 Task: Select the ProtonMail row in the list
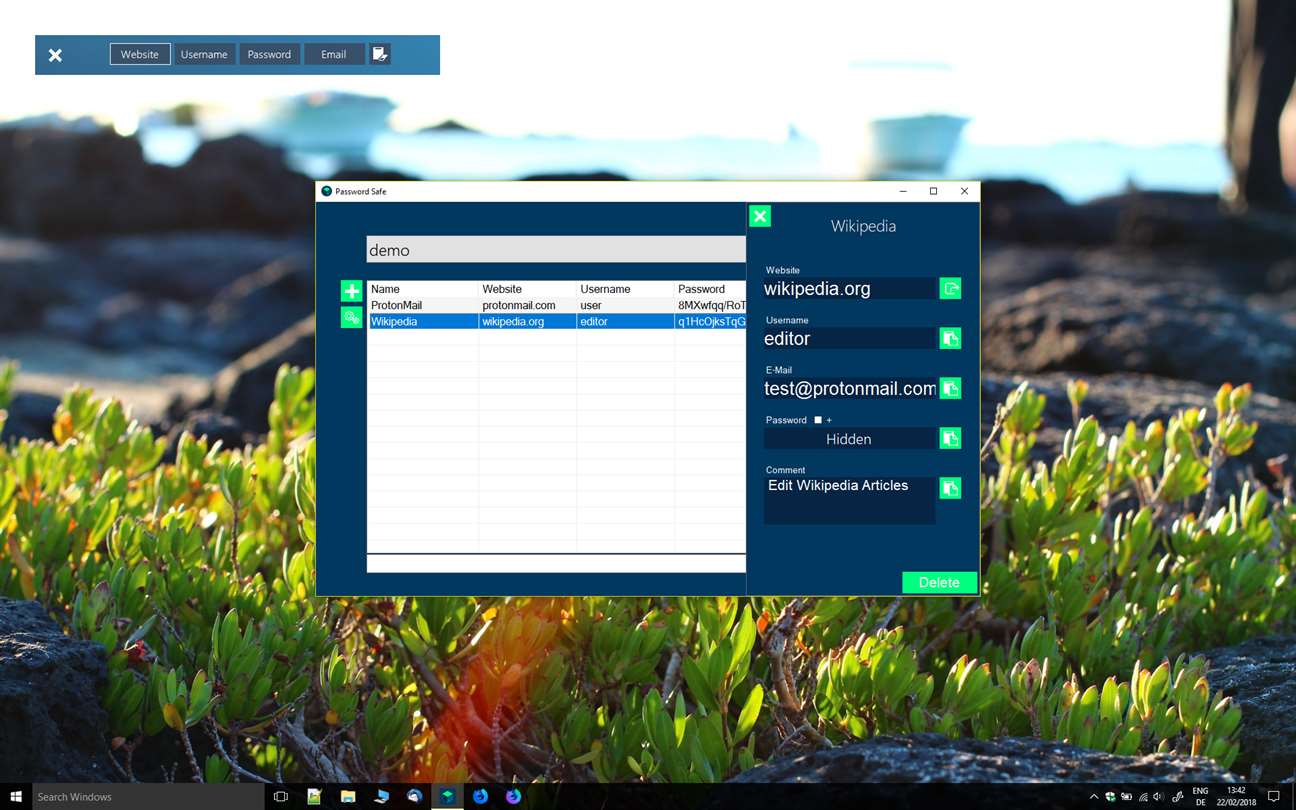[x=556, y=305]
